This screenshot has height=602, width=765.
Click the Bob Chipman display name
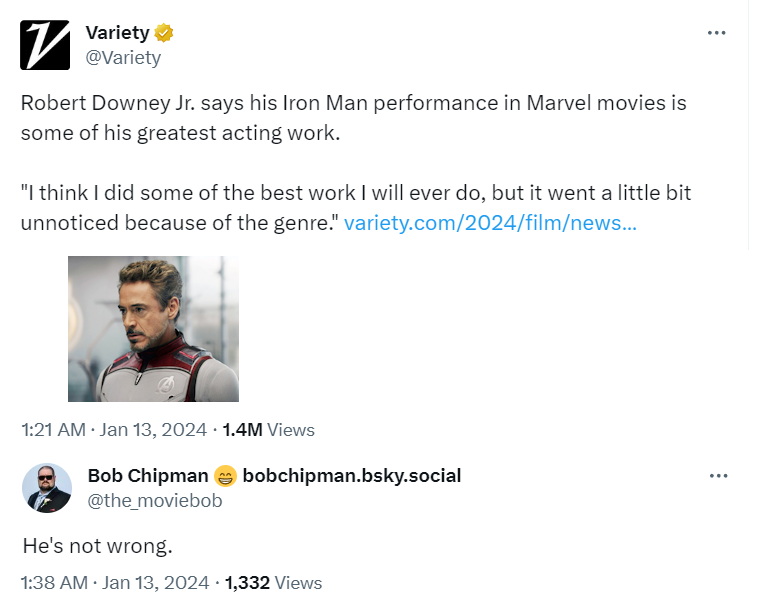tap(148, 476)
